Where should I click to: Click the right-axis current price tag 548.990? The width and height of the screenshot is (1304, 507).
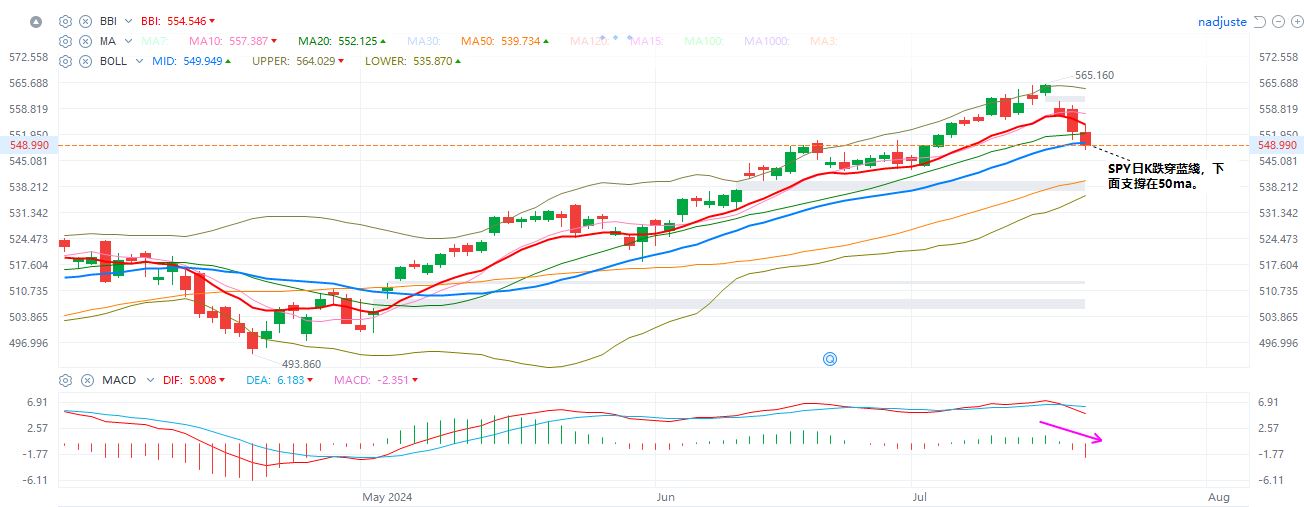tap(1277, 145)
